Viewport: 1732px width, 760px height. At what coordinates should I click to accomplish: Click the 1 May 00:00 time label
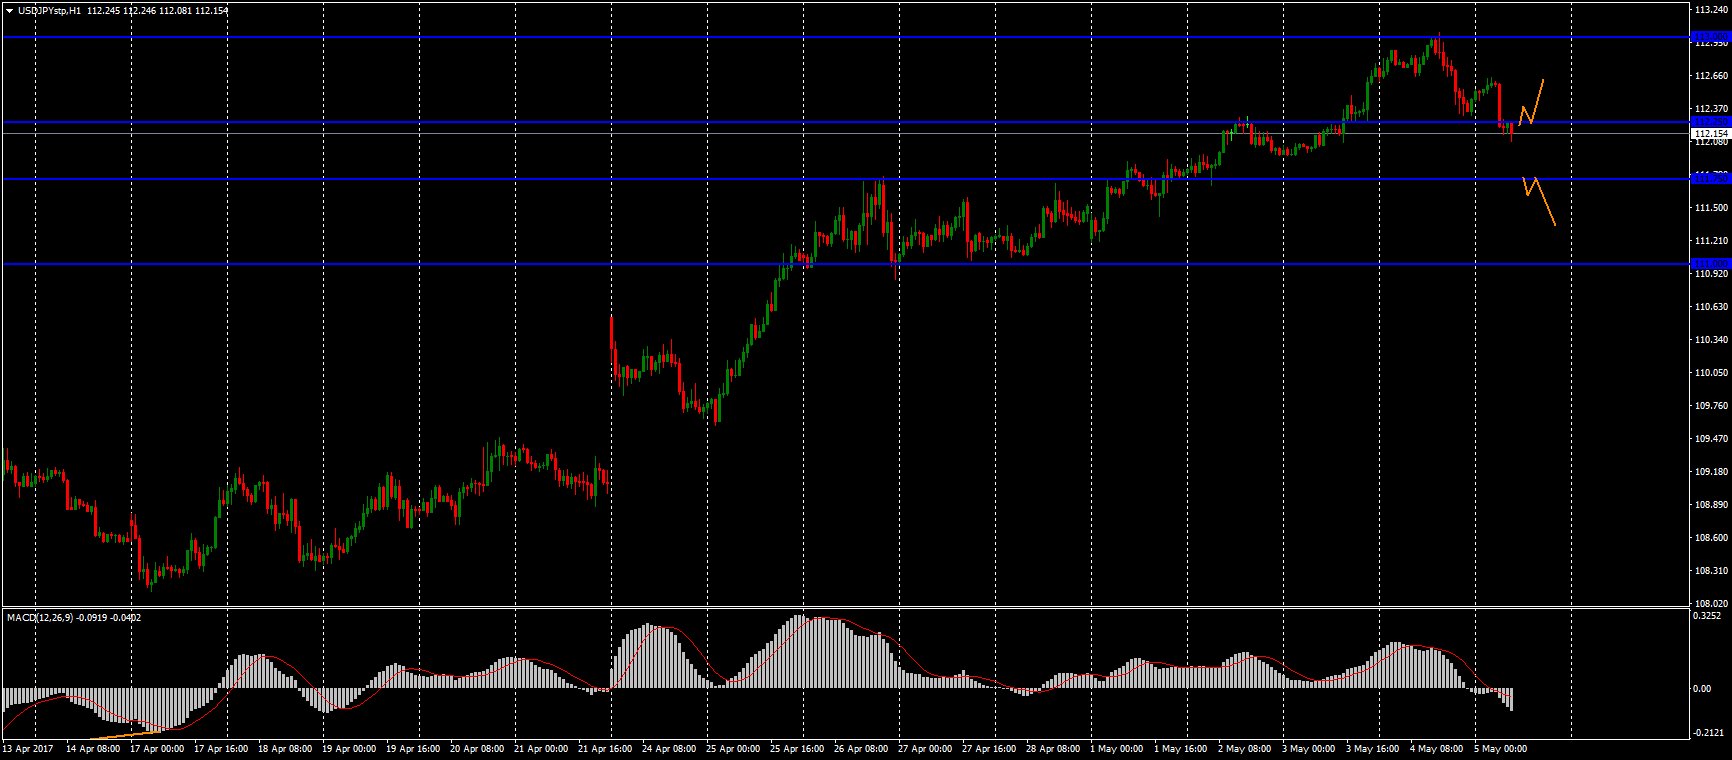click(1118, 749)
